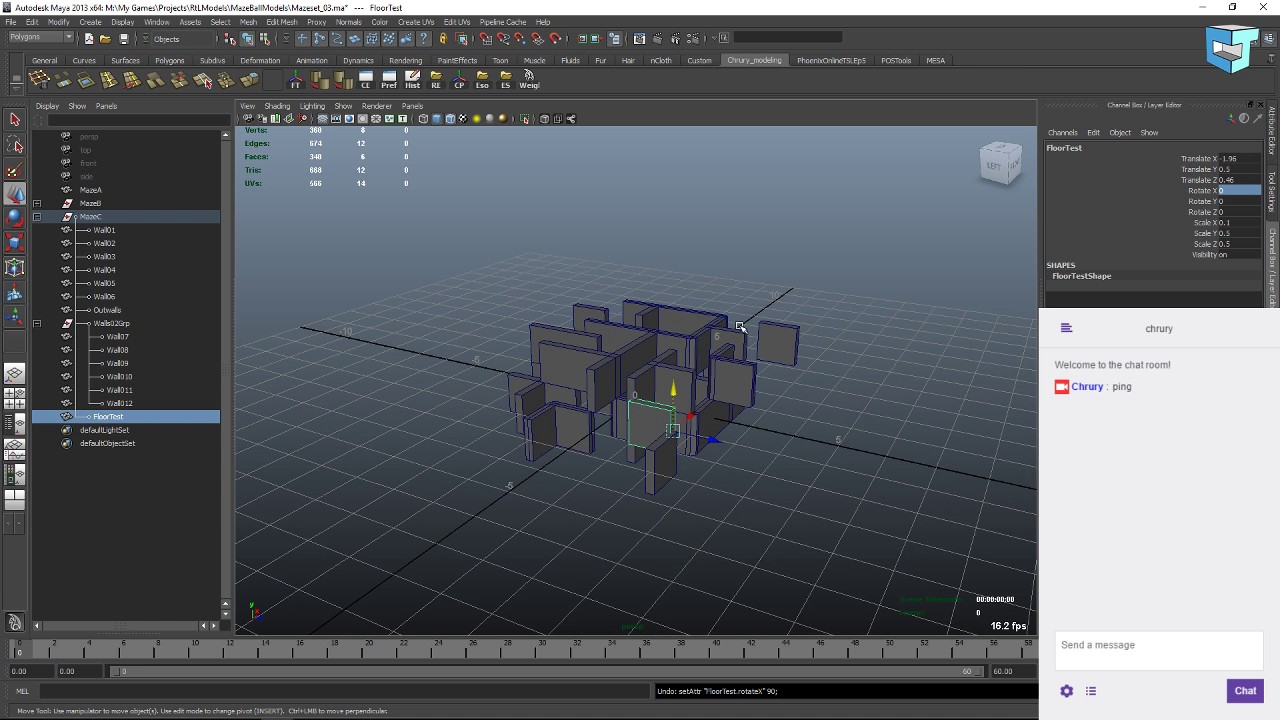
Task: Click the Save Scene disk icon
Action: coord(123,39)
